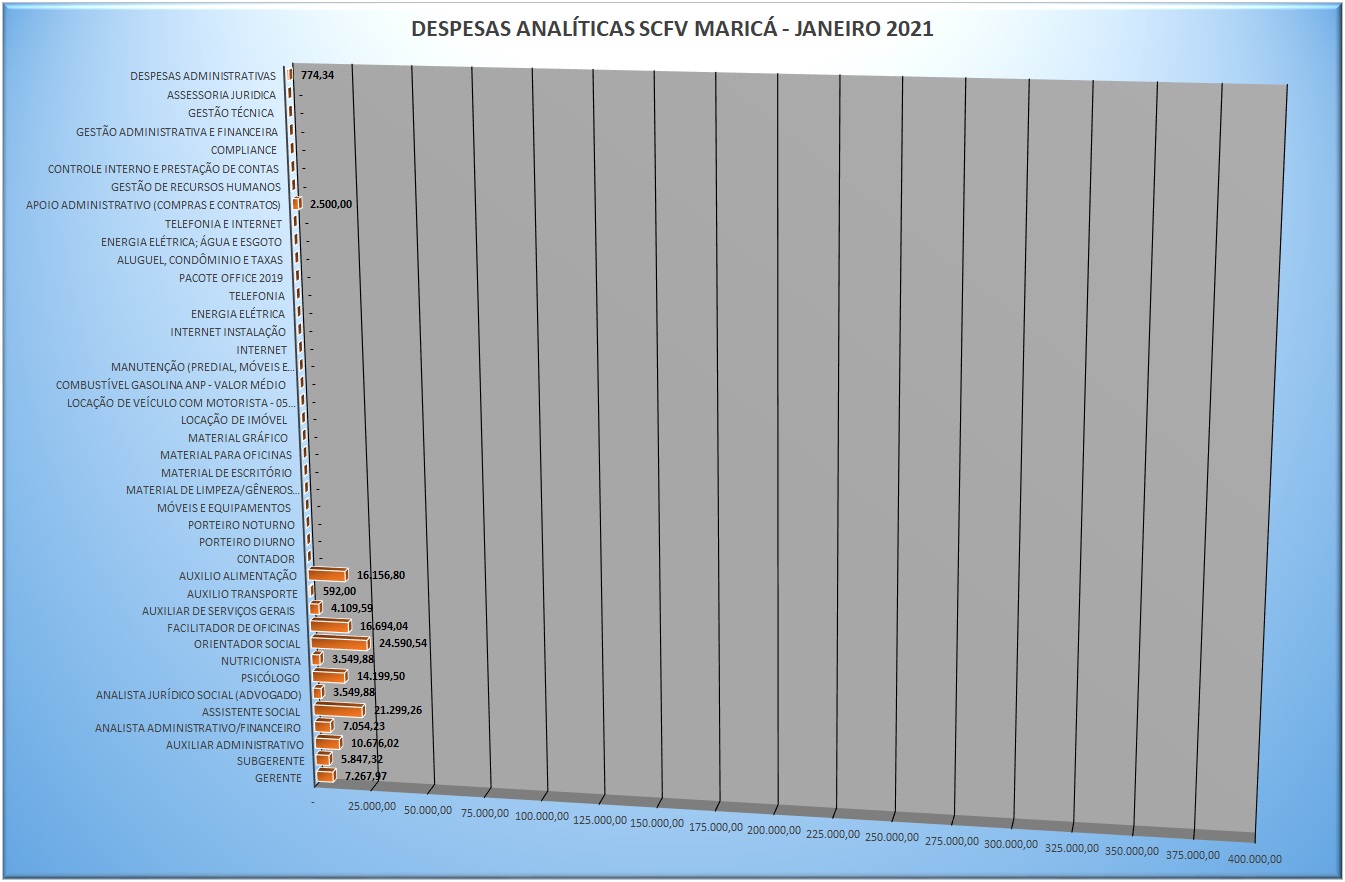
Task: Select the 16.156,80 data label
Action: [381, 576]
